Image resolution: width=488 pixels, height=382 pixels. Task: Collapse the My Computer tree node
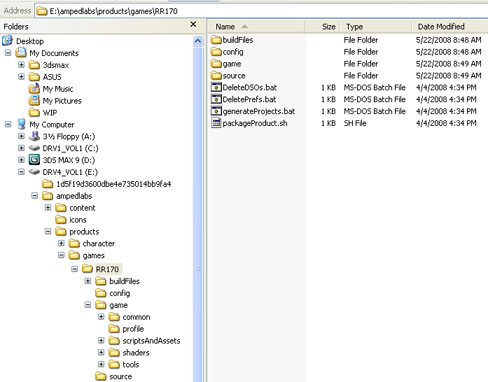click(8, 124)
